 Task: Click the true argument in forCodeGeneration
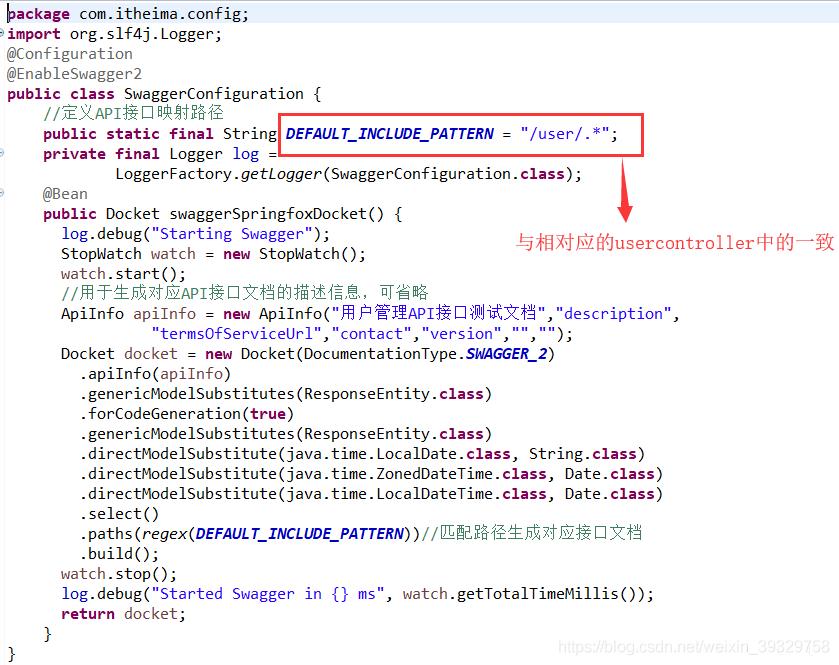pyautogui.click(x=268, y=414)
